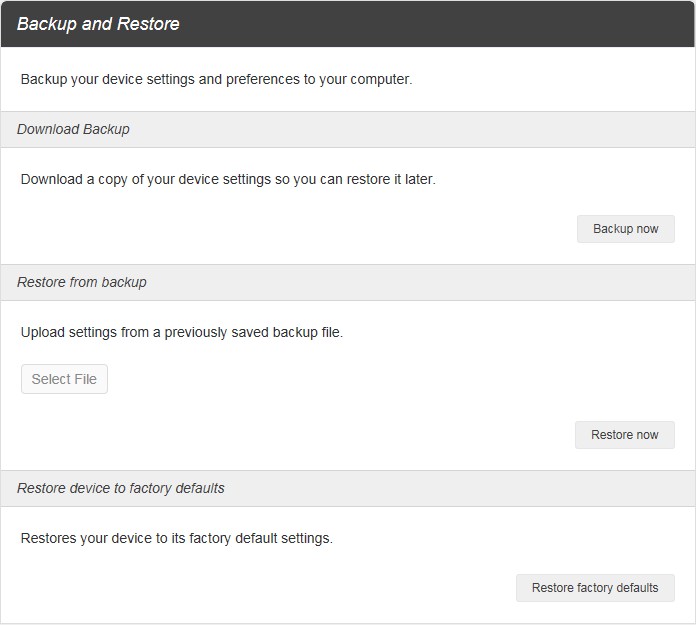Select the Backup and Restore title
This screenshot has height=625, width=696.
[98, 24]
